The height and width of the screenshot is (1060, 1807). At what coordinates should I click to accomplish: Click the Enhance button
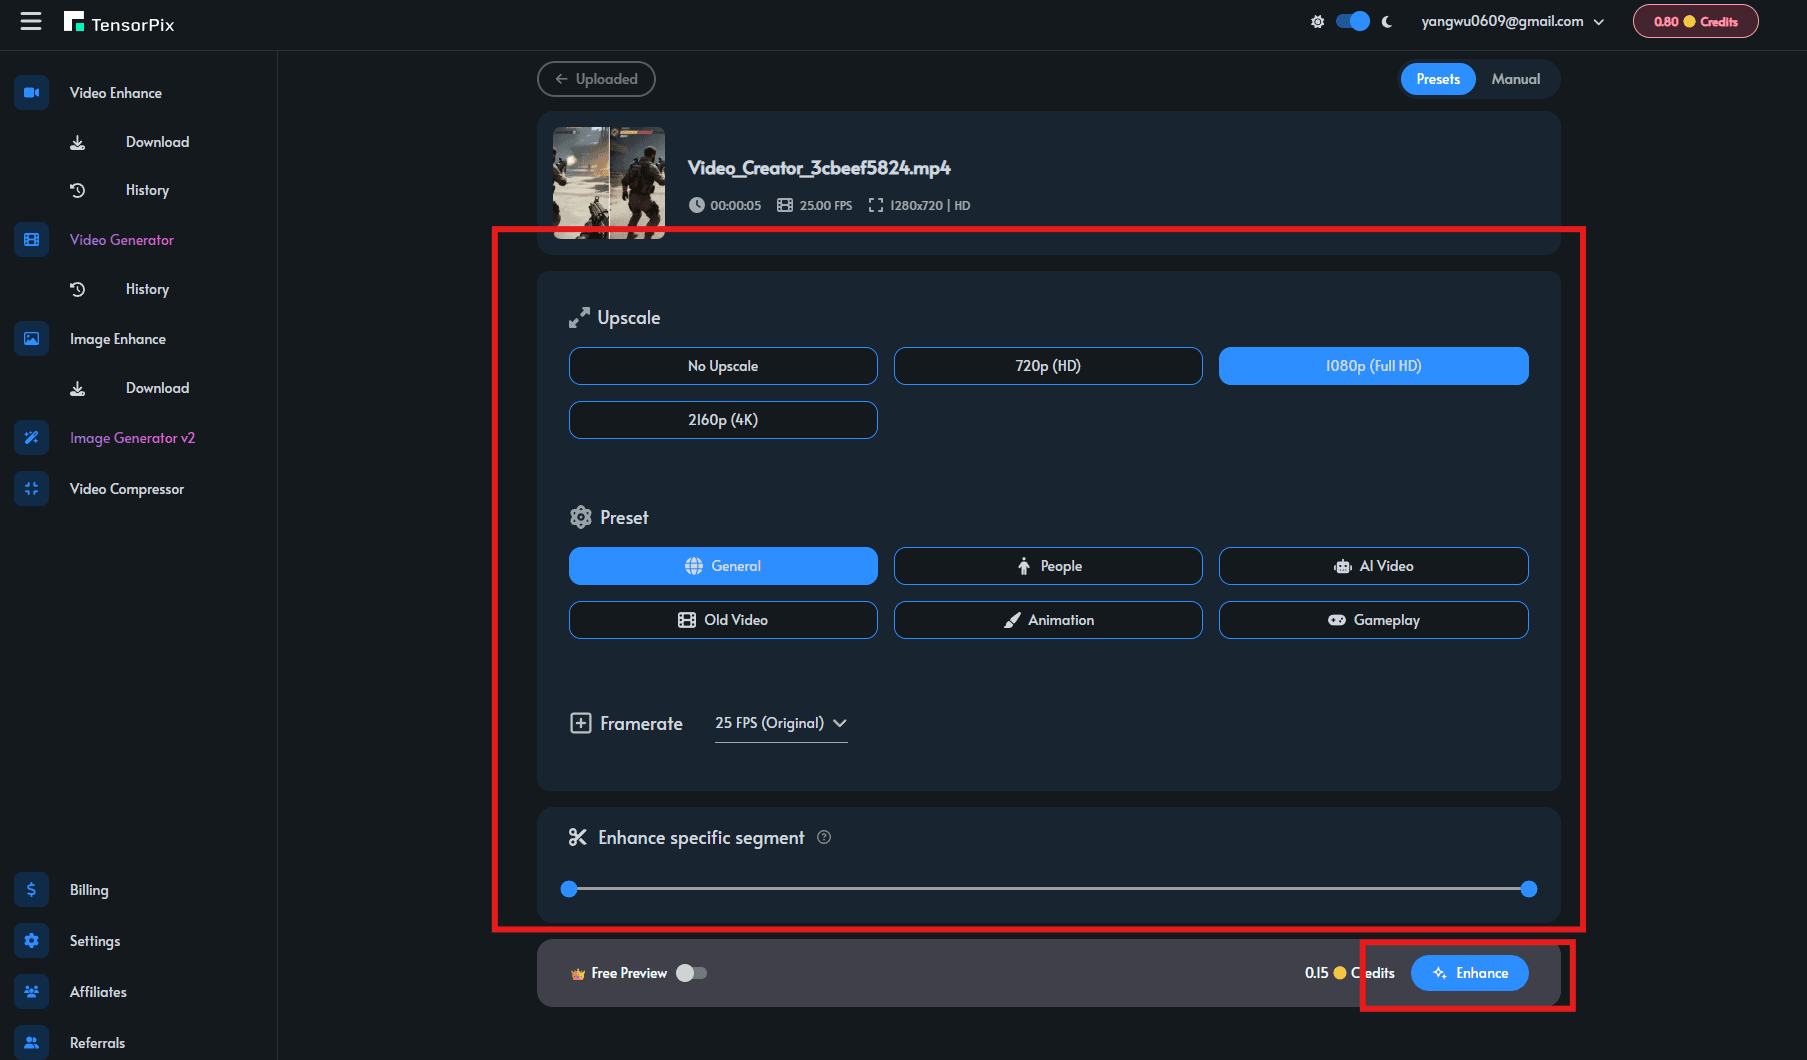click(x=1469, y=973)
